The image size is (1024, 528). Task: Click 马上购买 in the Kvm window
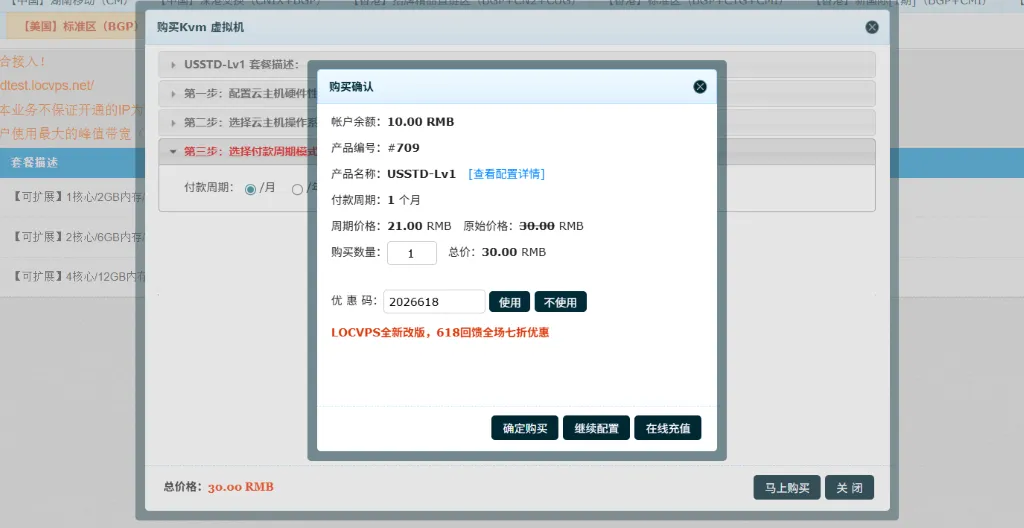coord(787,487)
